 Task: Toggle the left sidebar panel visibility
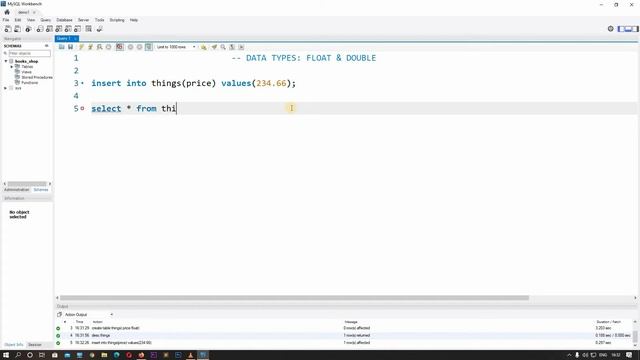(x=621, y=29)
